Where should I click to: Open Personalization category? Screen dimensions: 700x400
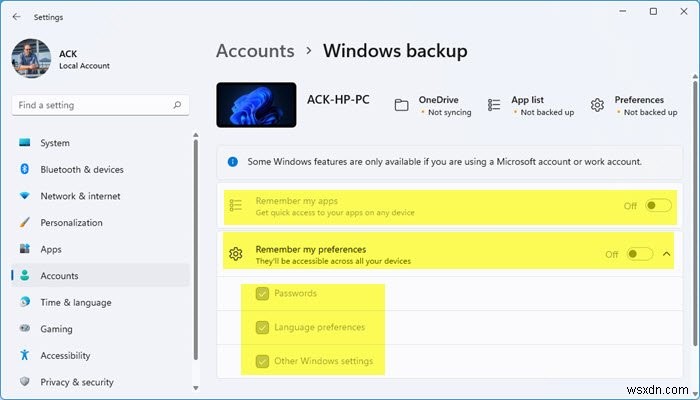pos(100,222)
